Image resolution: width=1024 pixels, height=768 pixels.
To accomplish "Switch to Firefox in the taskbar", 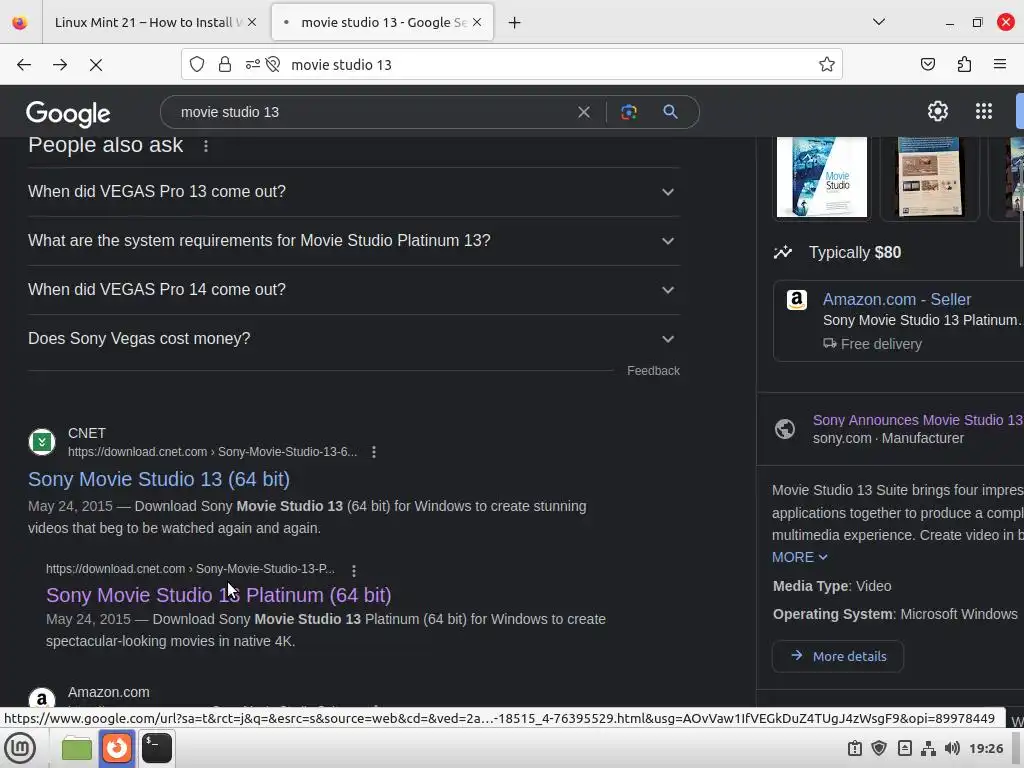I will [x=117, y=748].
